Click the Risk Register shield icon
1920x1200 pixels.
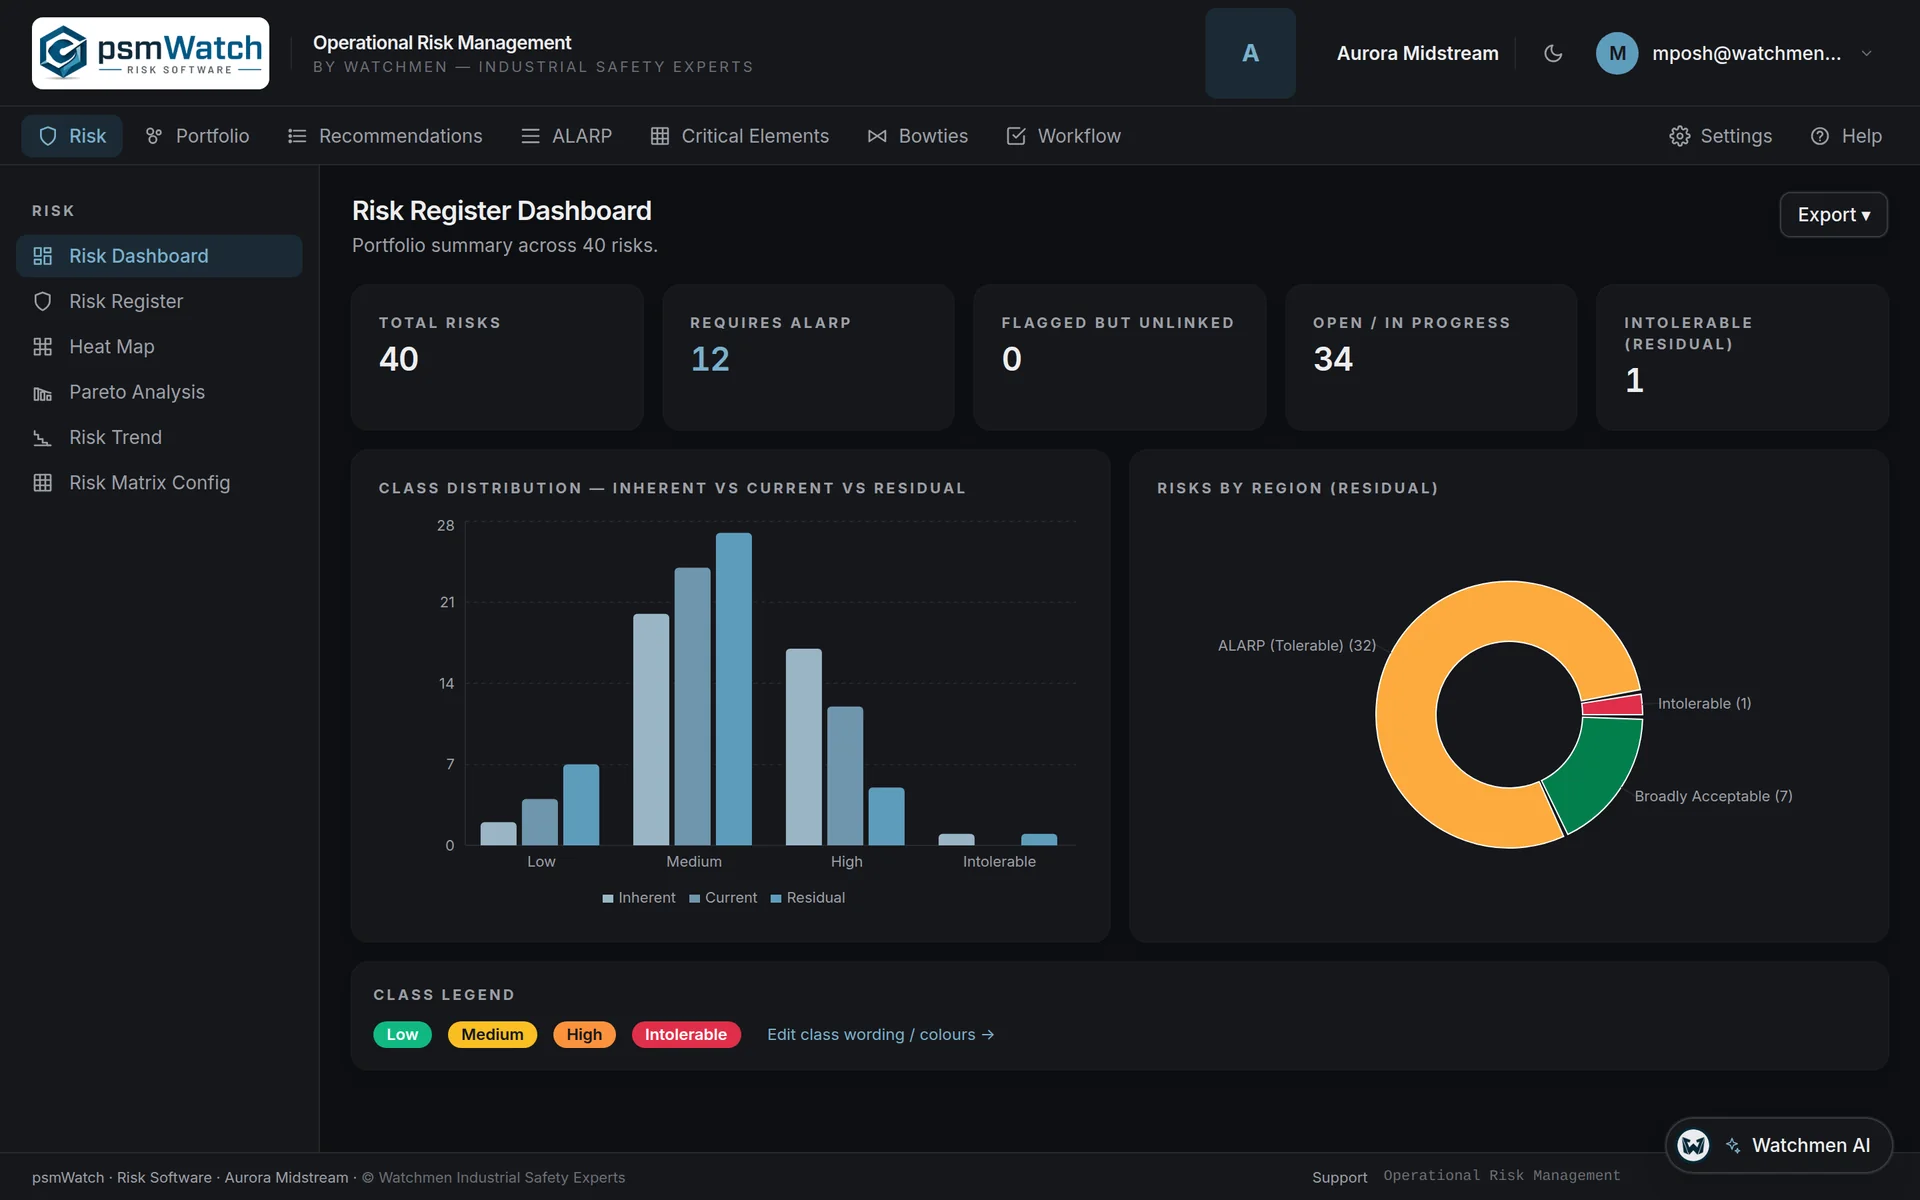pyautogui.click(x=42, y=301)
